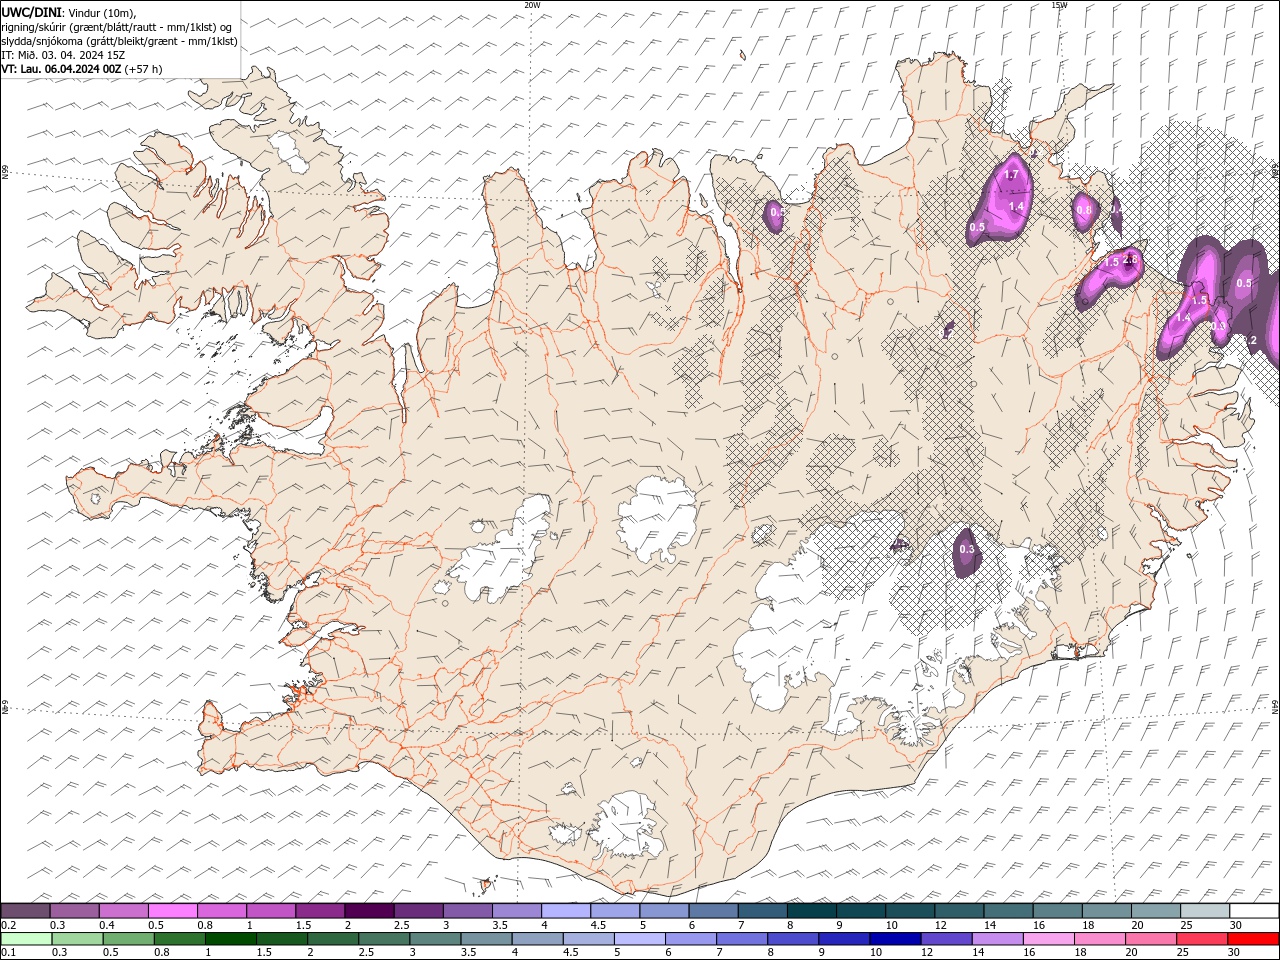1280x960 pixels.
Task: Select the light pink rain swatch between 16 and 18
Action: click(1049, 939)
